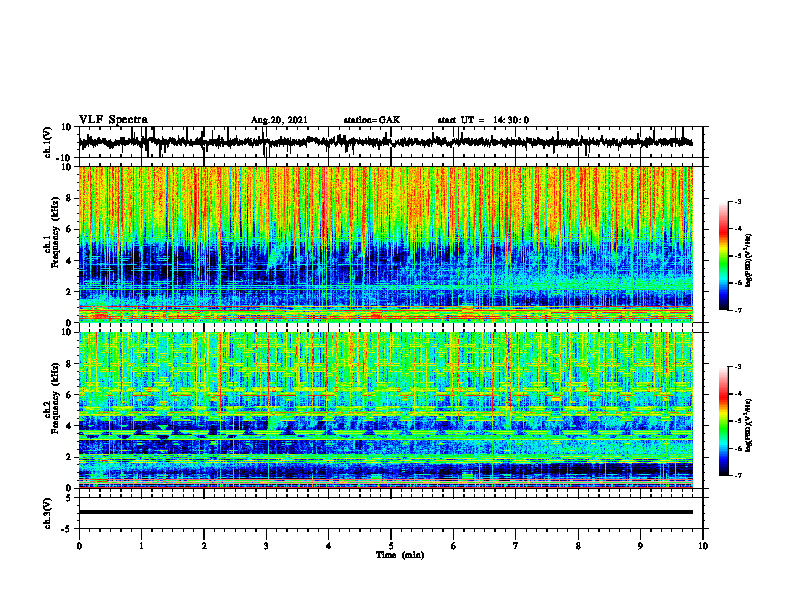The height and width of the screenshot is (612, 792).
Task: Click the ch.2 spectrogram plot area
Action: pos(385,410)
